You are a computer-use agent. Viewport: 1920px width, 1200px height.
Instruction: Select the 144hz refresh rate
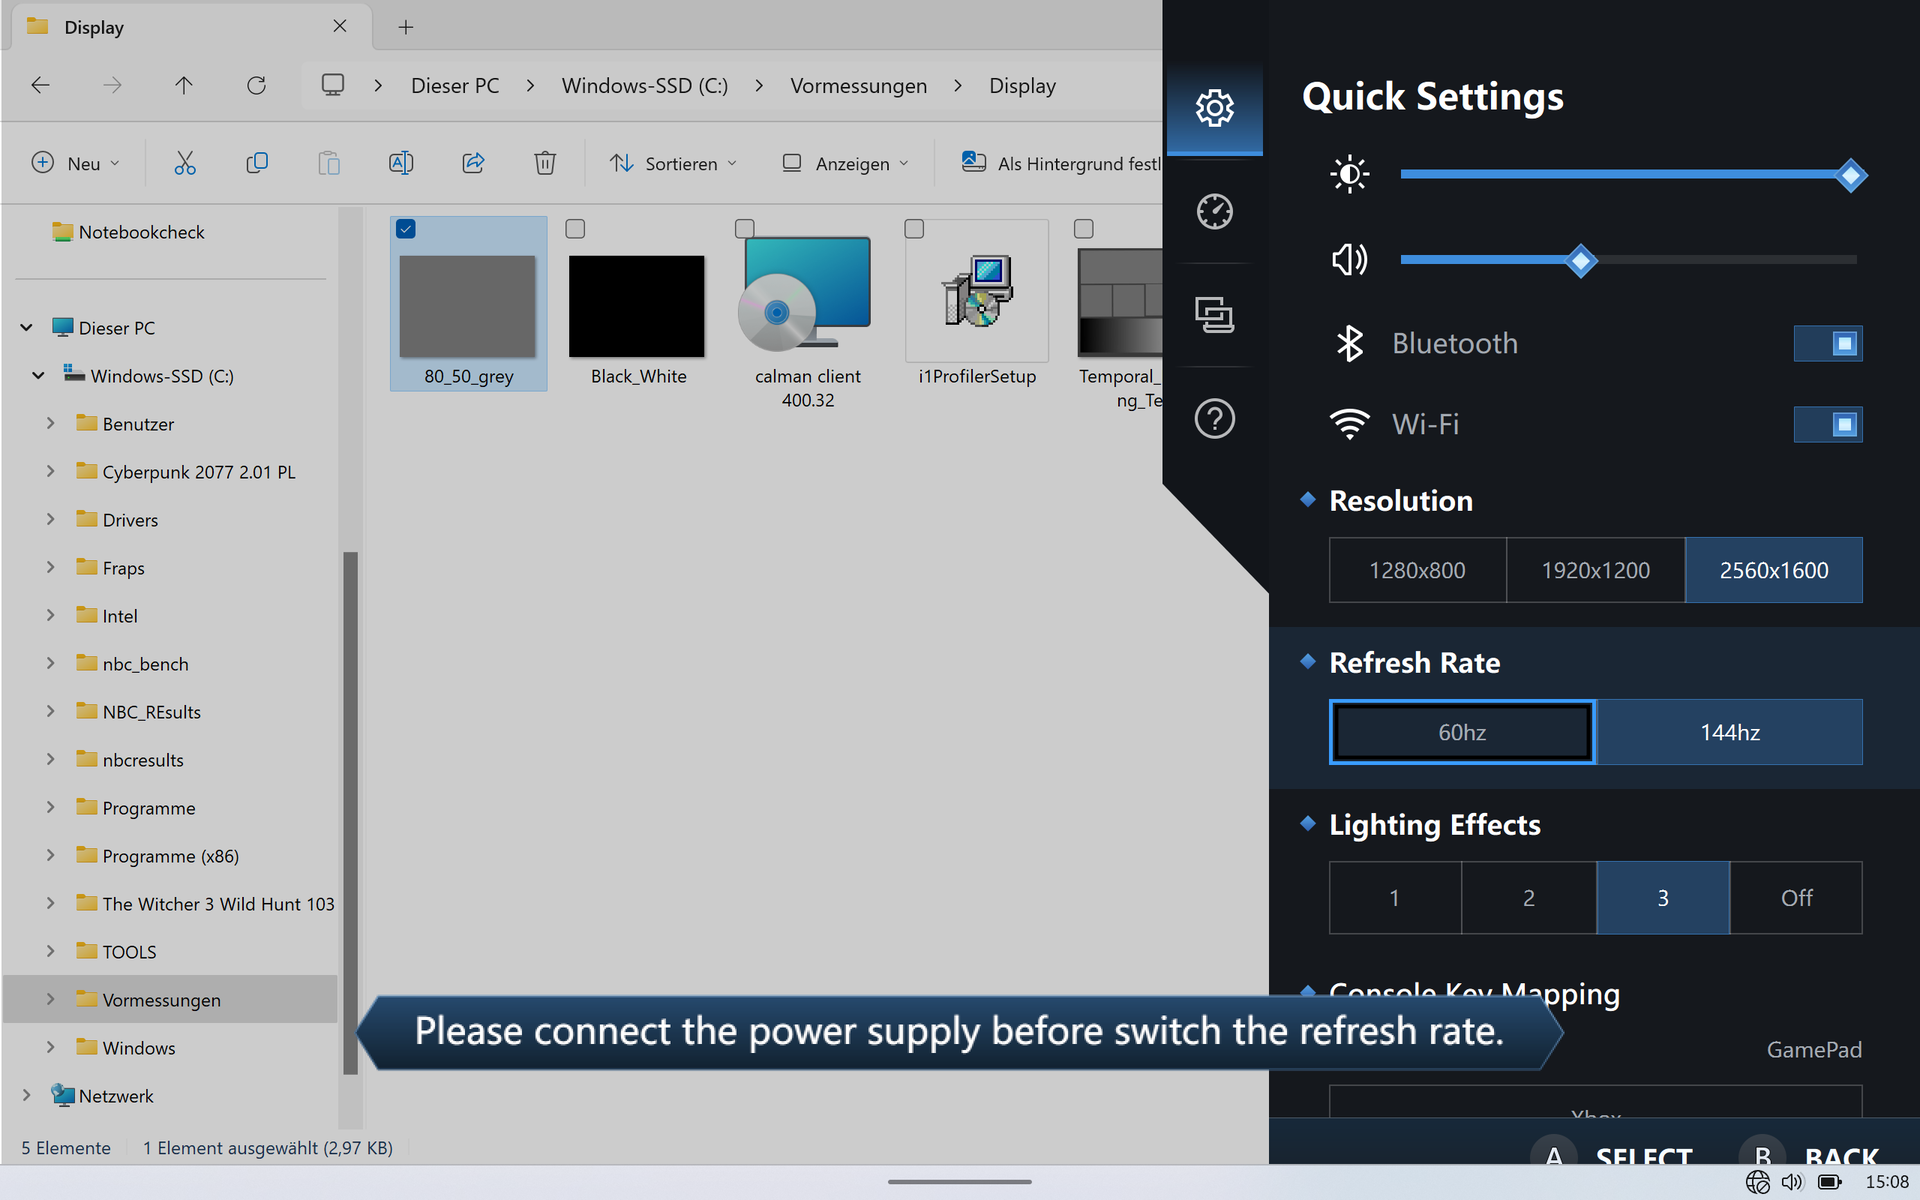[1729, 732]
